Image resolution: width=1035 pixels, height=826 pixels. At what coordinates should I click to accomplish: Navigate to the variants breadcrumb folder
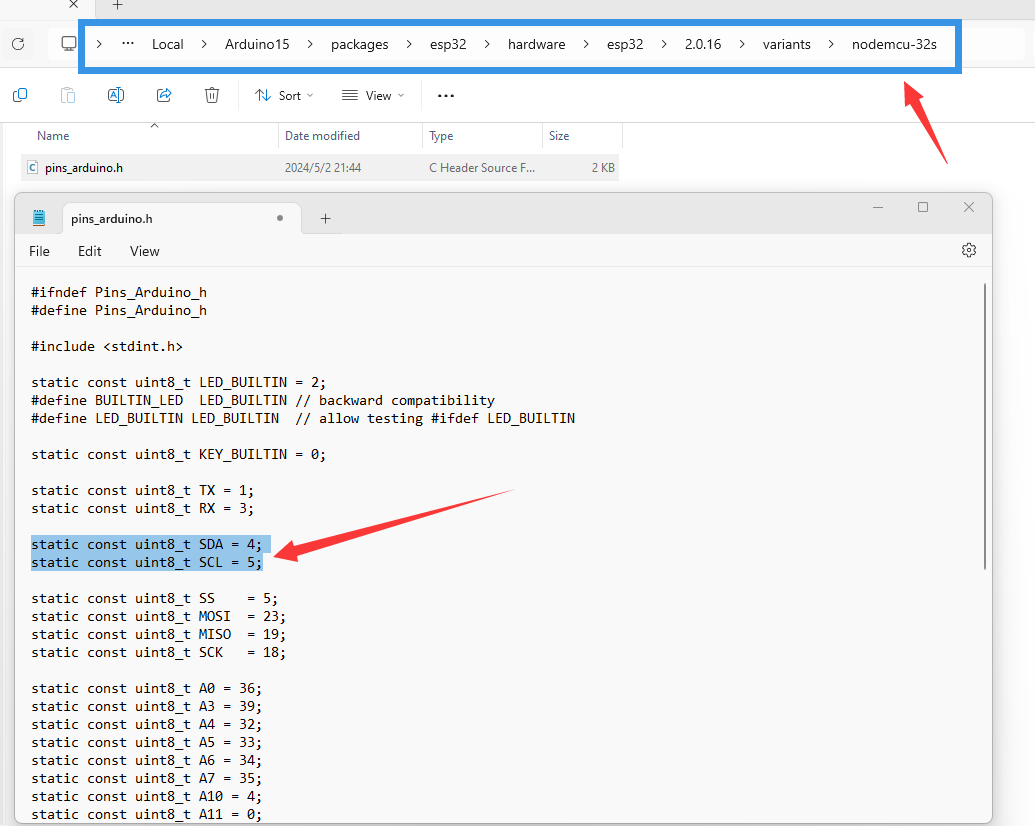tap(786, 44)
